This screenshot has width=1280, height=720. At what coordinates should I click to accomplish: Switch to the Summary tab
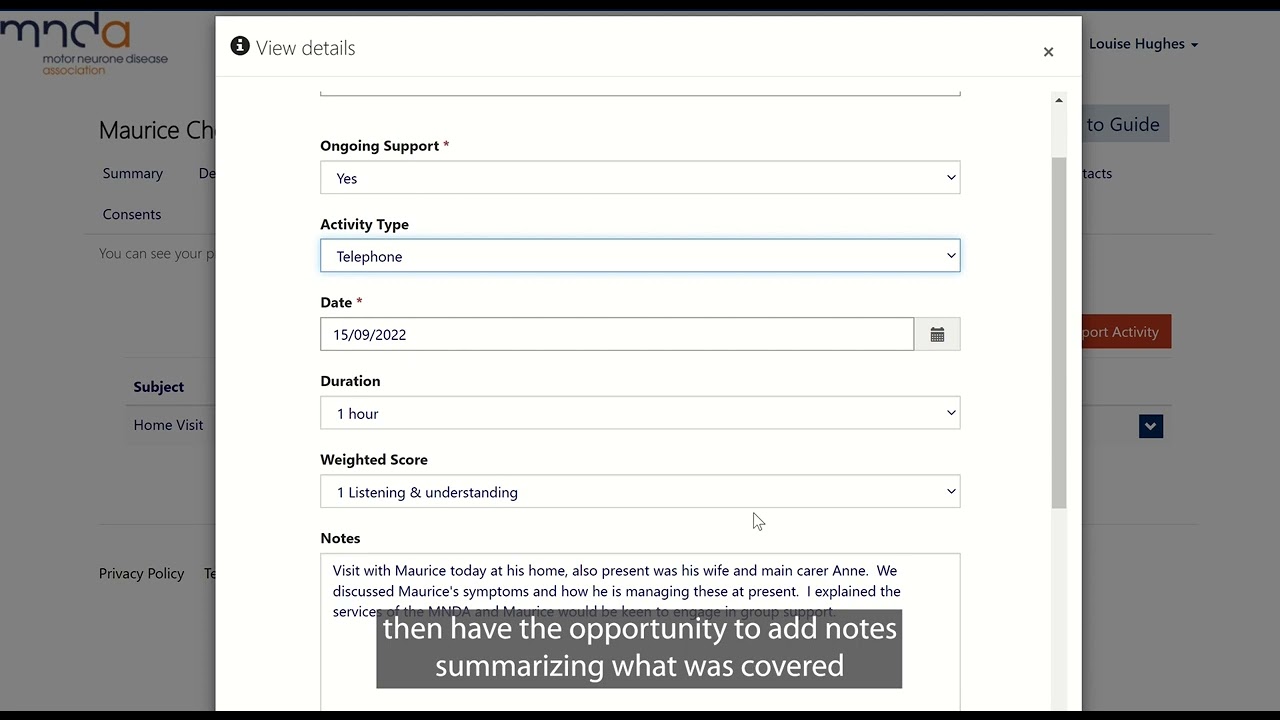[132, 173]
